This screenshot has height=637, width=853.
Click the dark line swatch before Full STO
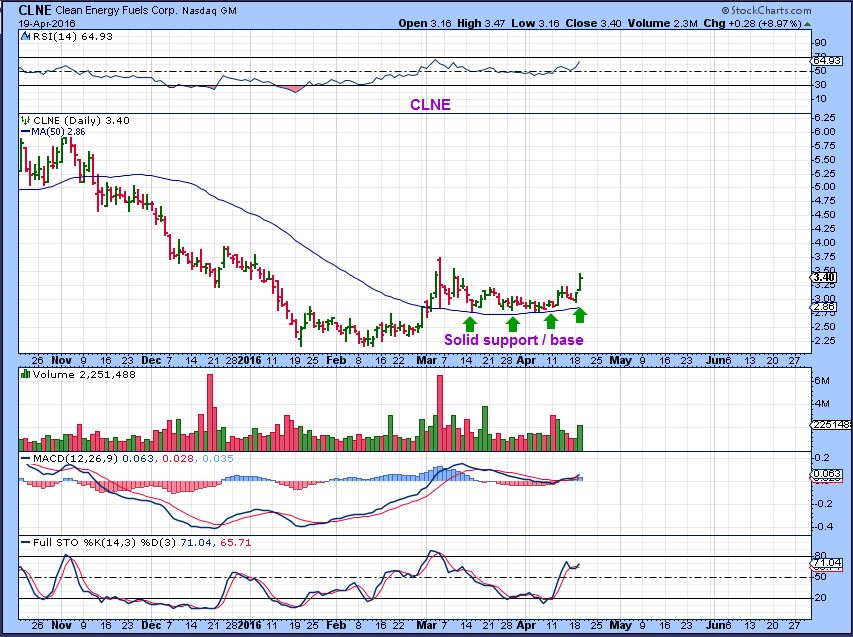click(x=25, y=542)
